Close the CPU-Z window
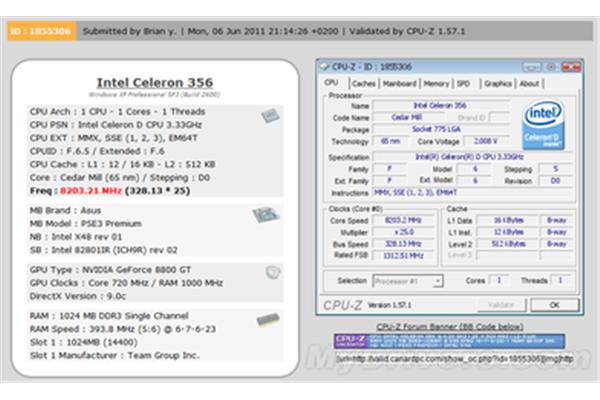The image size is (600, 400). point(571,67)
